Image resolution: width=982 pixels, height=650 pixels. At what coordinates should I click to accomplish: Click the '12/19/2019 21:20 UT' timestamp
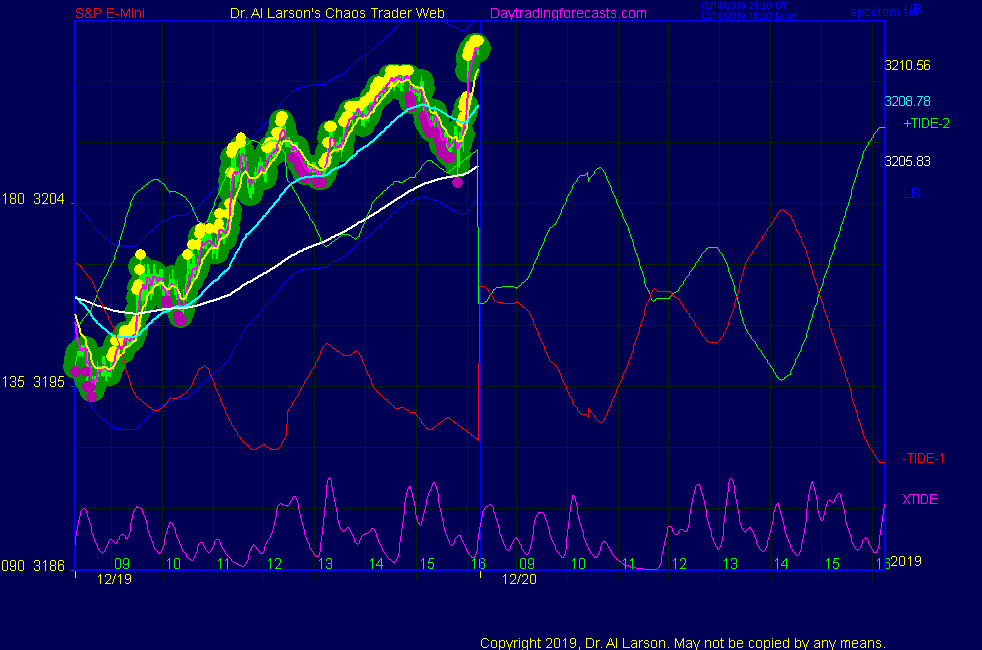coord(743,6)
